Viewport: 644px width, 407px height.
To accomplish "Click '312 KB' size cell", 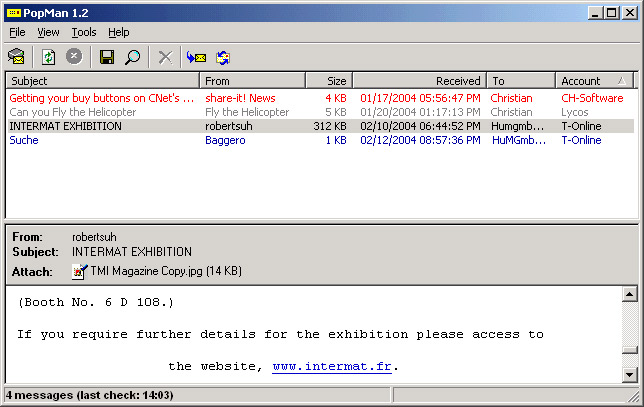I will [x=330, y=126].
